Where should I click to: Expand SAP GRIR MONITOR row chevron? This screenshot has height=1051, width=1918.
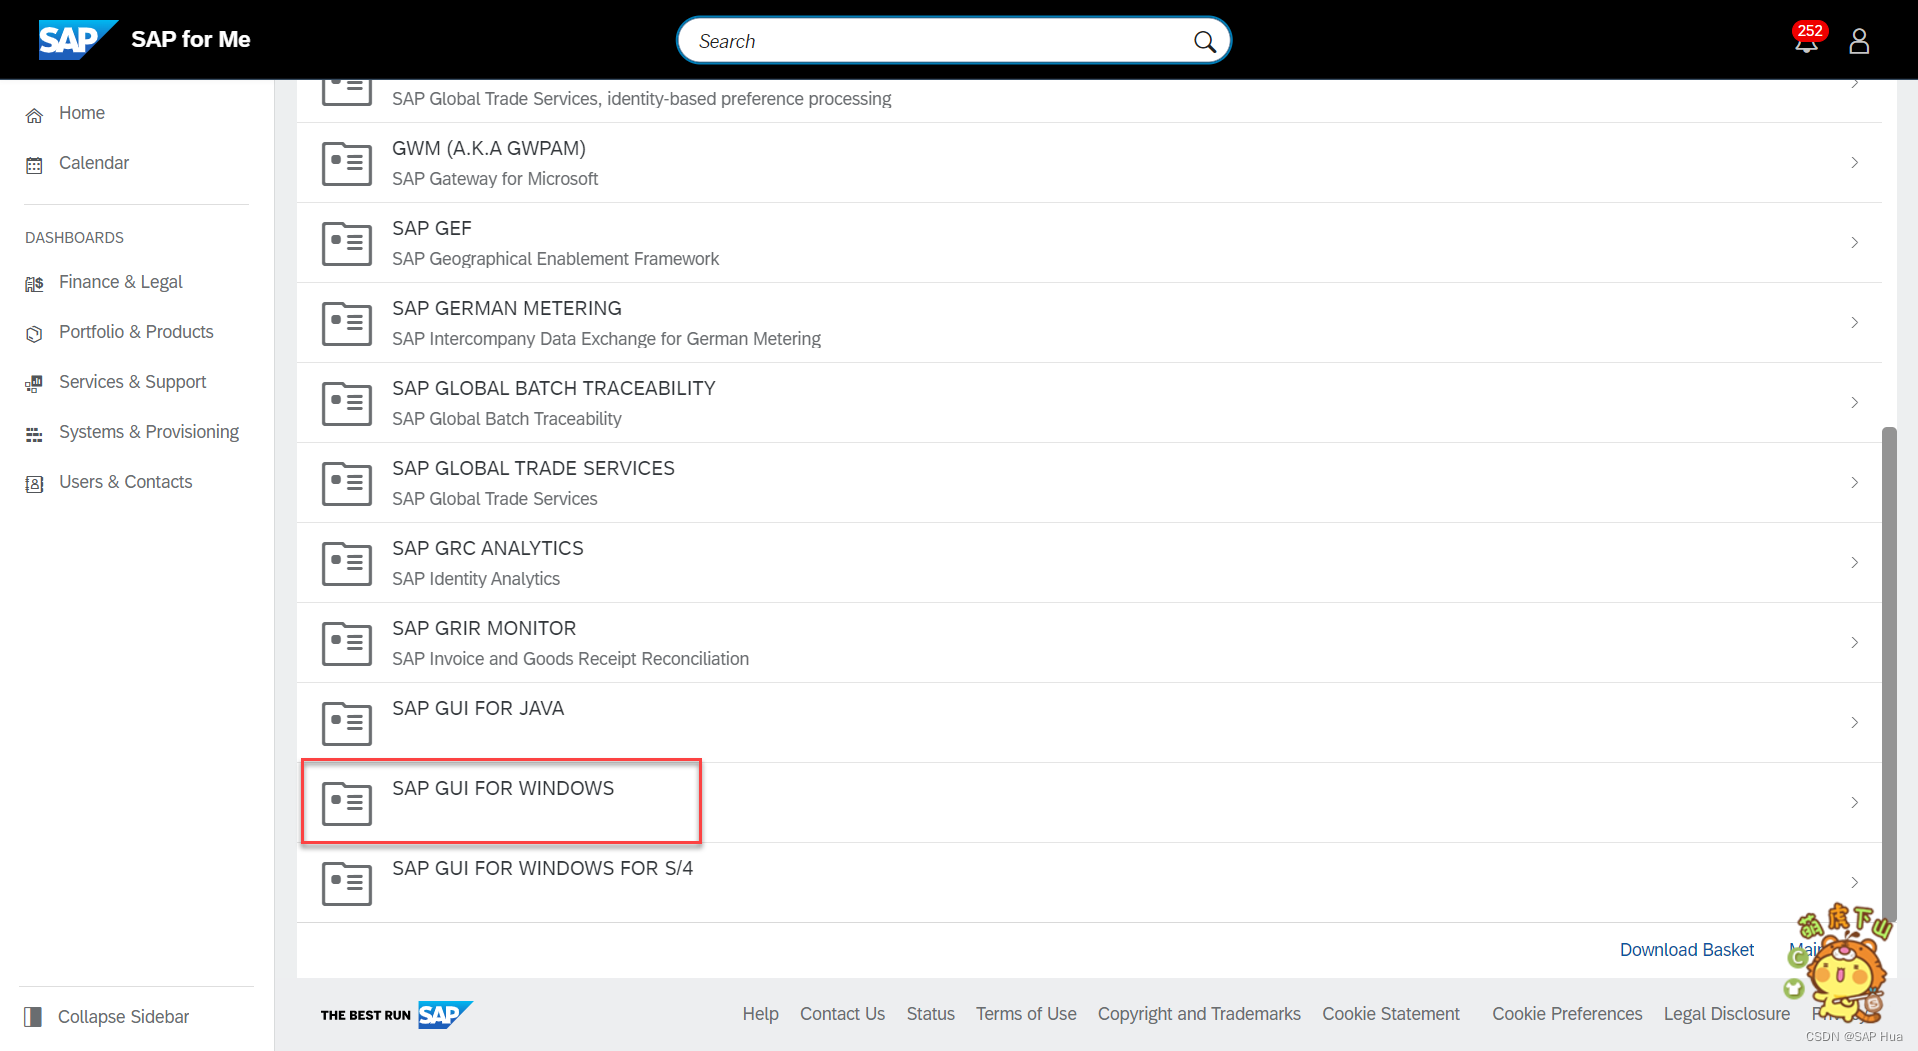point(1854,643)
